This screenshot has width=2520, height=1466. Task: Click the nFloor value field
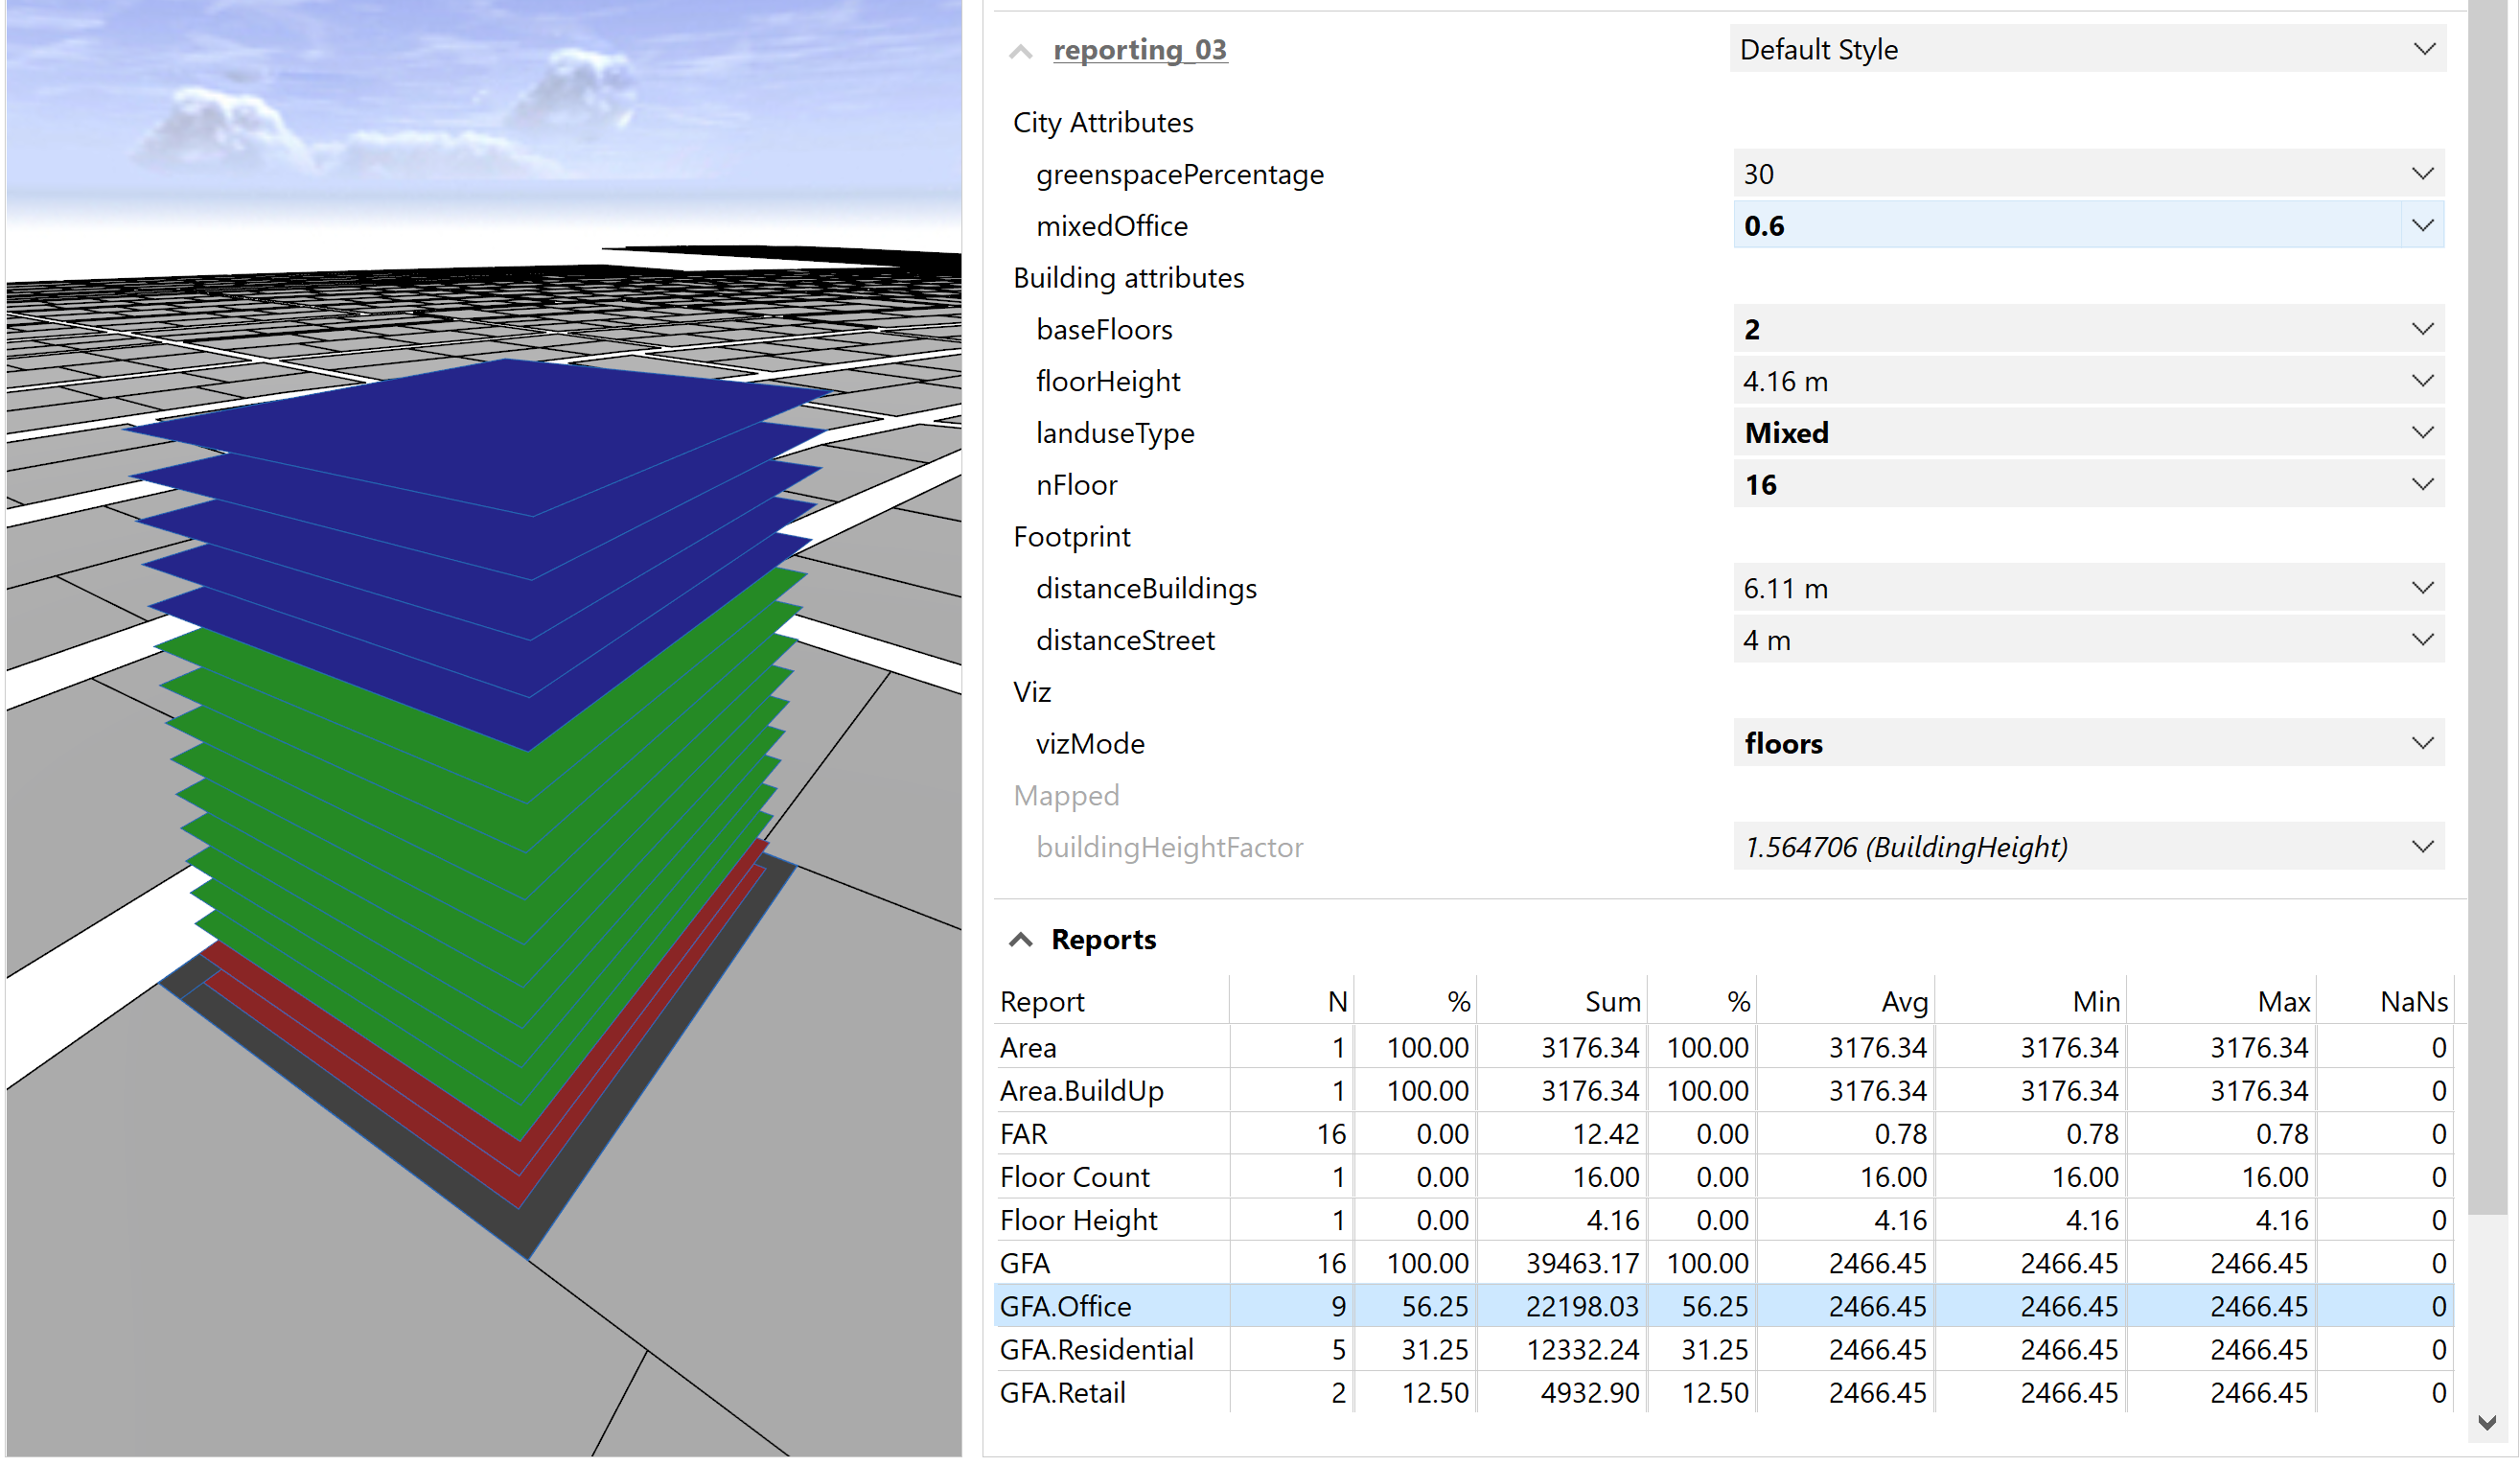pos(2060,485)
